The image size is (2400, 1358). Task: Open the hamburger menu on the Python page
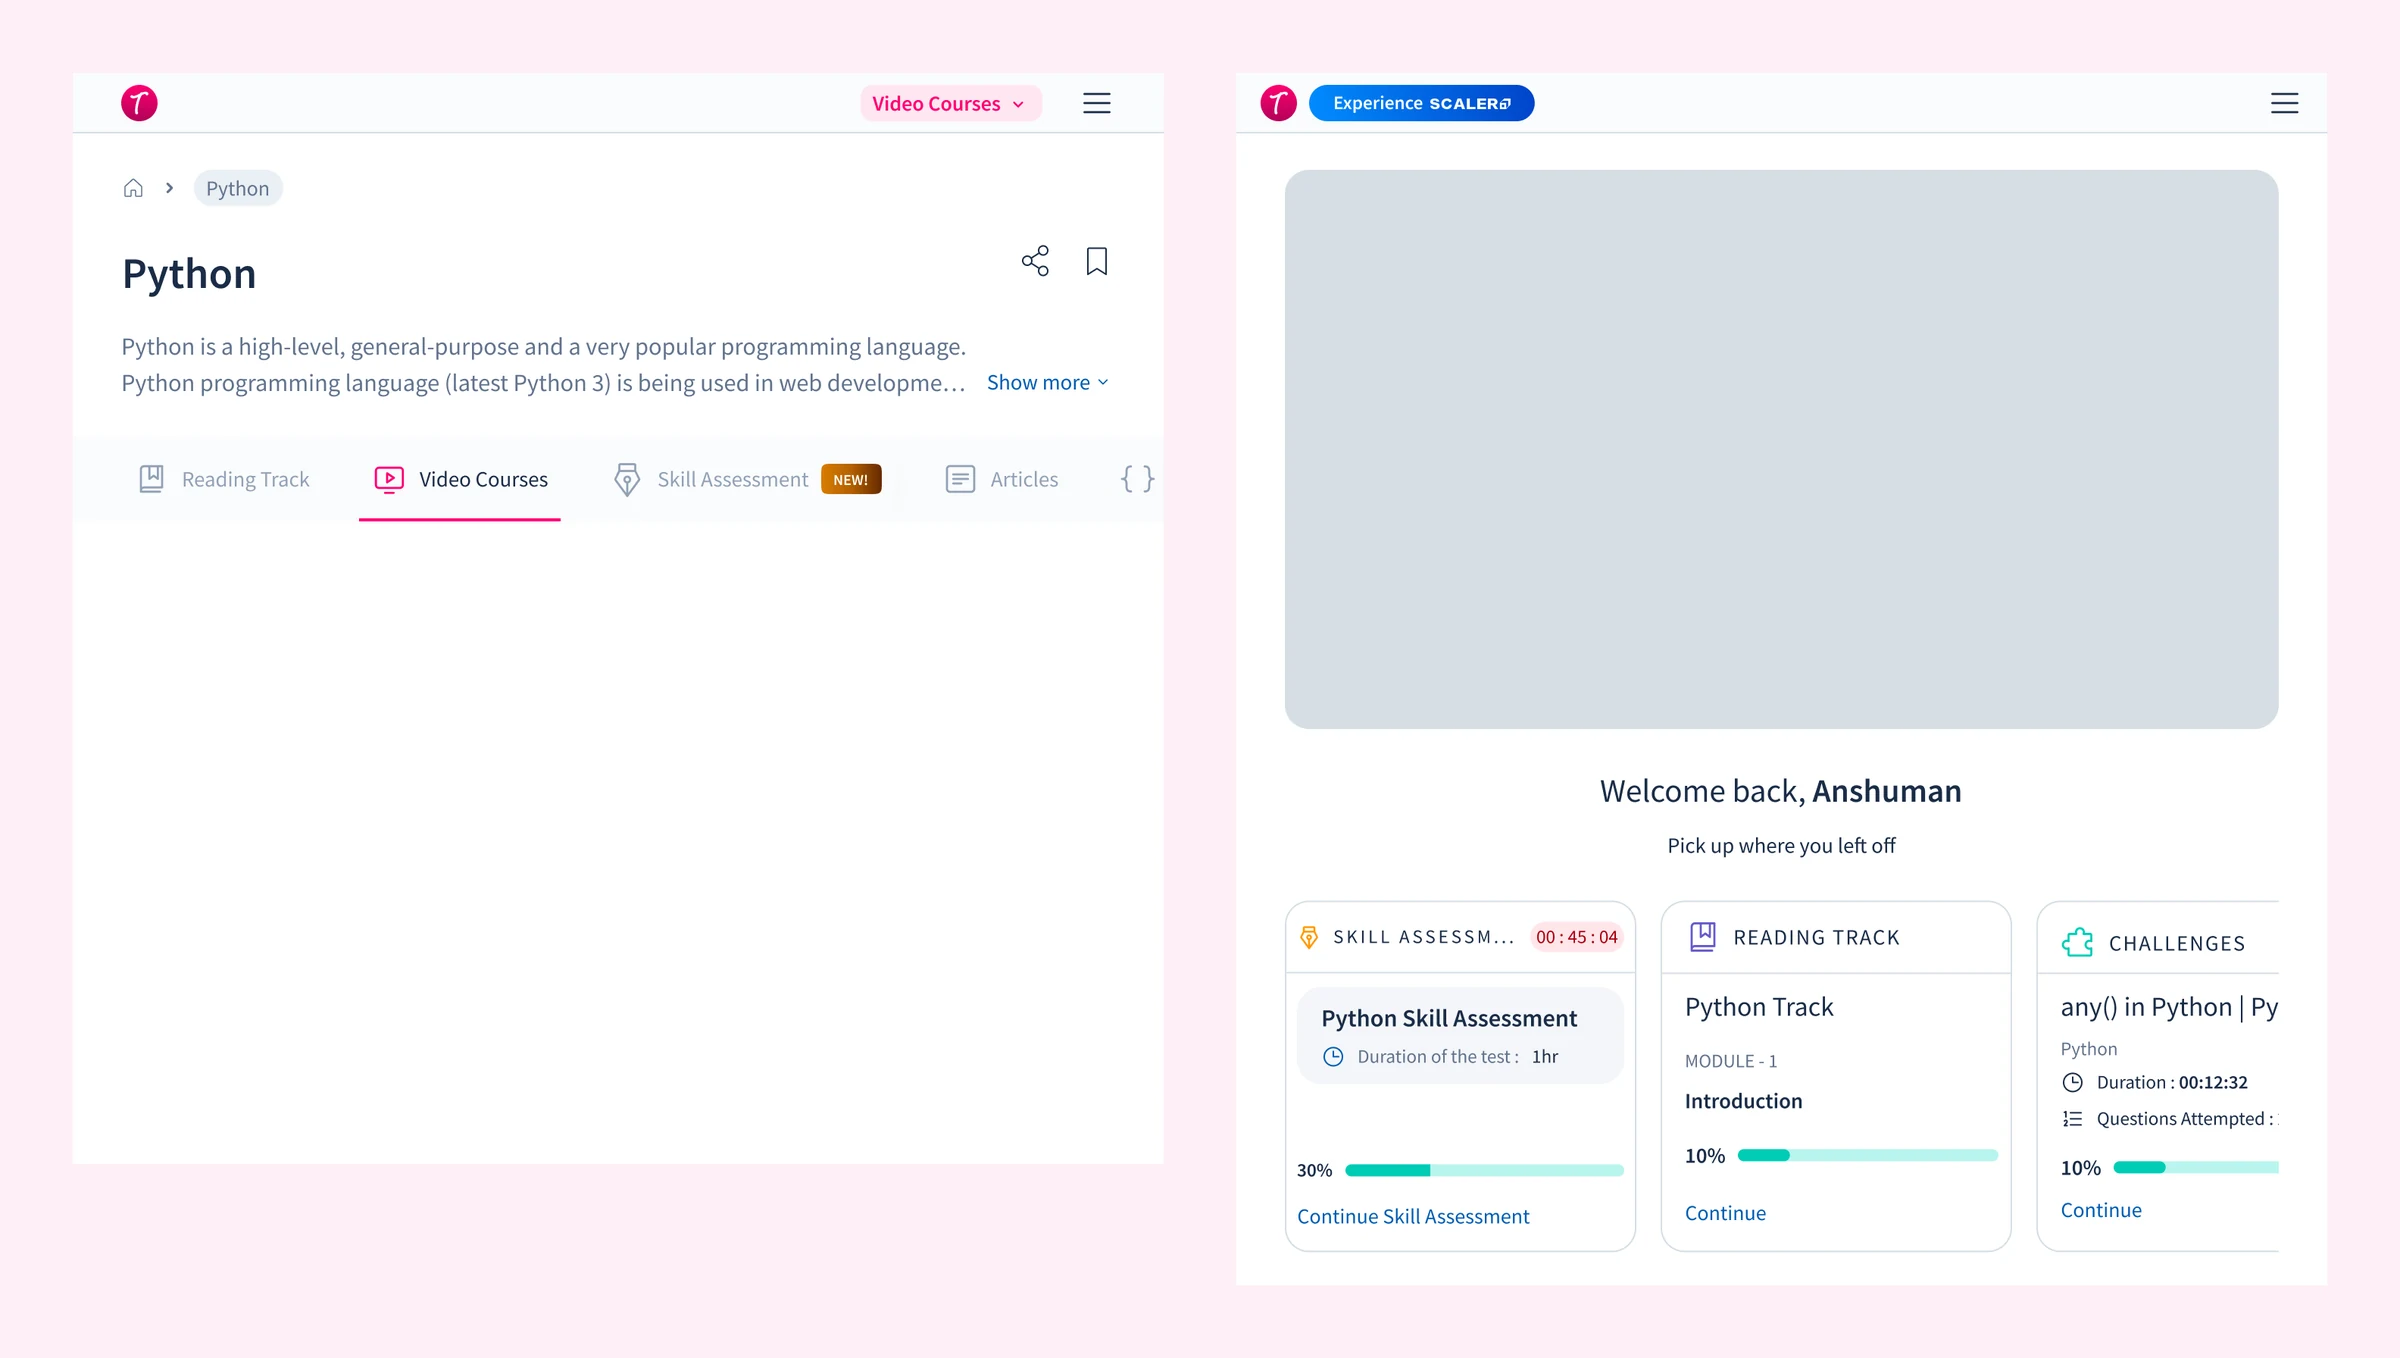(1097, 103)
